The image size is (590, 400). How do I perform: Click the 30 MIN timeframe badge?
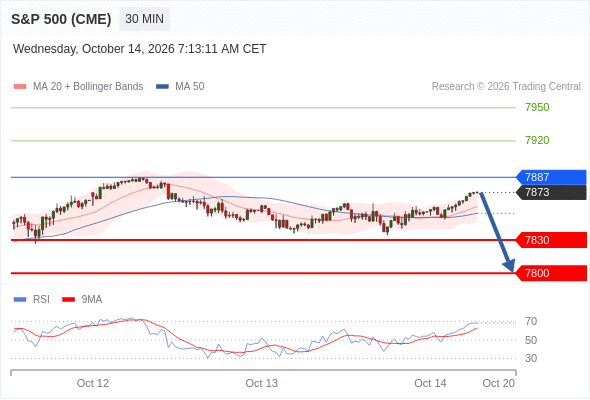point(144,19)
